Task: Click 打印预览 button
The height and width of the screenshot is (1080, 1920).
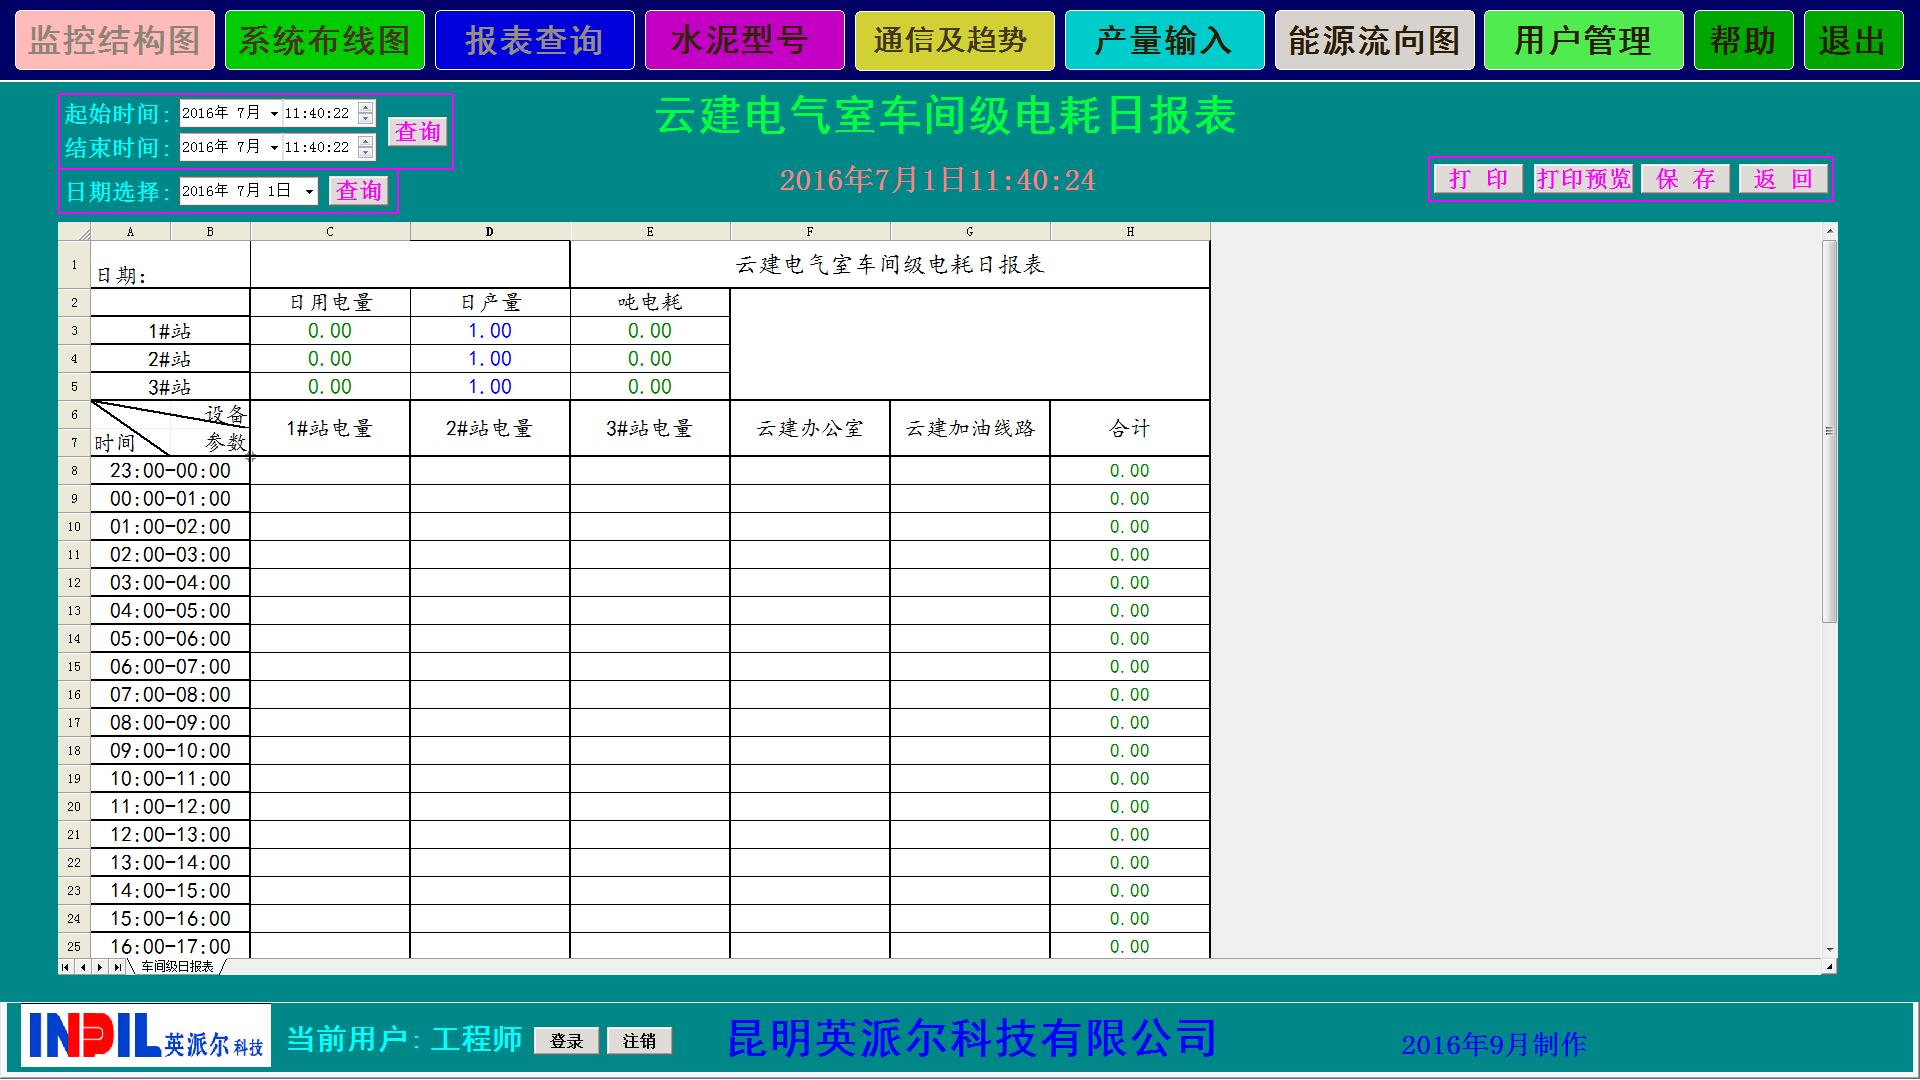Action: [1583, 179]
